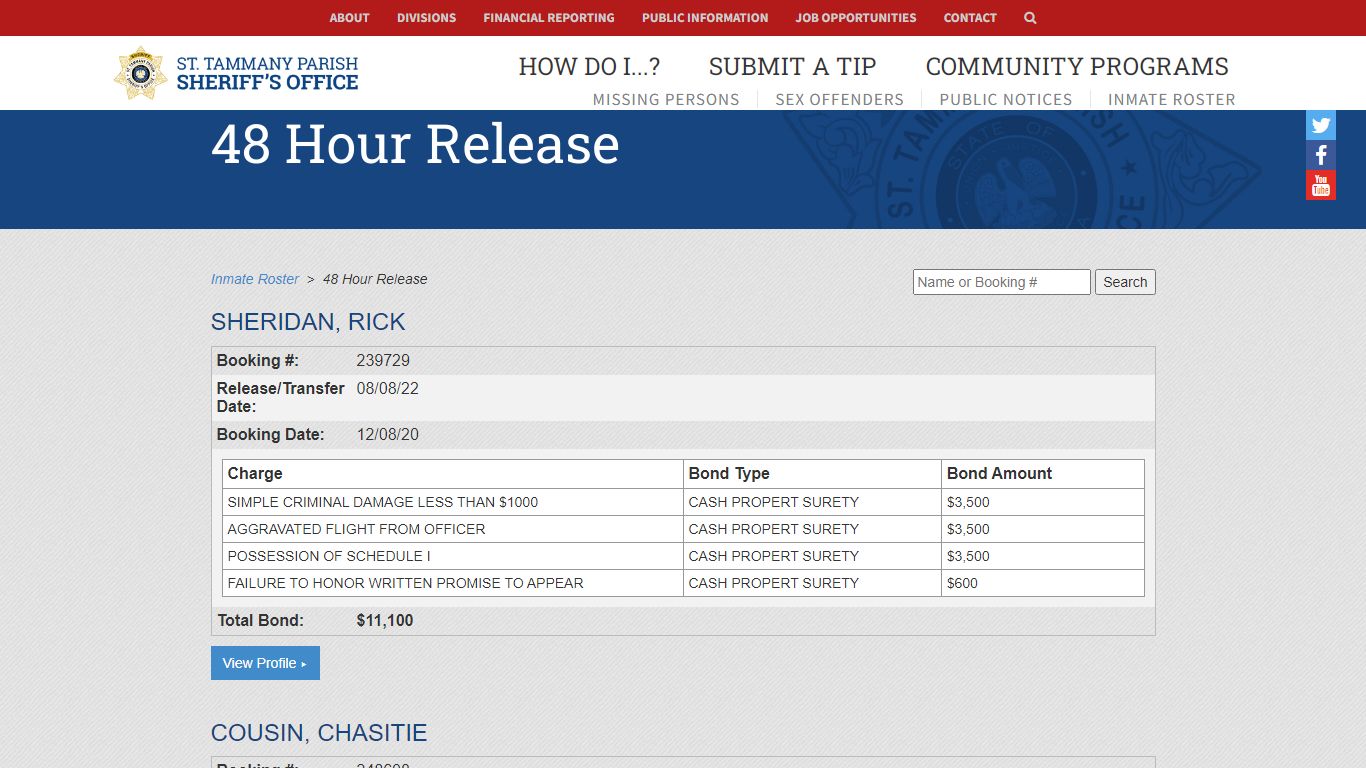Screen dimensions: 1366x768
Task: Focus the Name or Booking # field
Action: [x=1002, y=282]
